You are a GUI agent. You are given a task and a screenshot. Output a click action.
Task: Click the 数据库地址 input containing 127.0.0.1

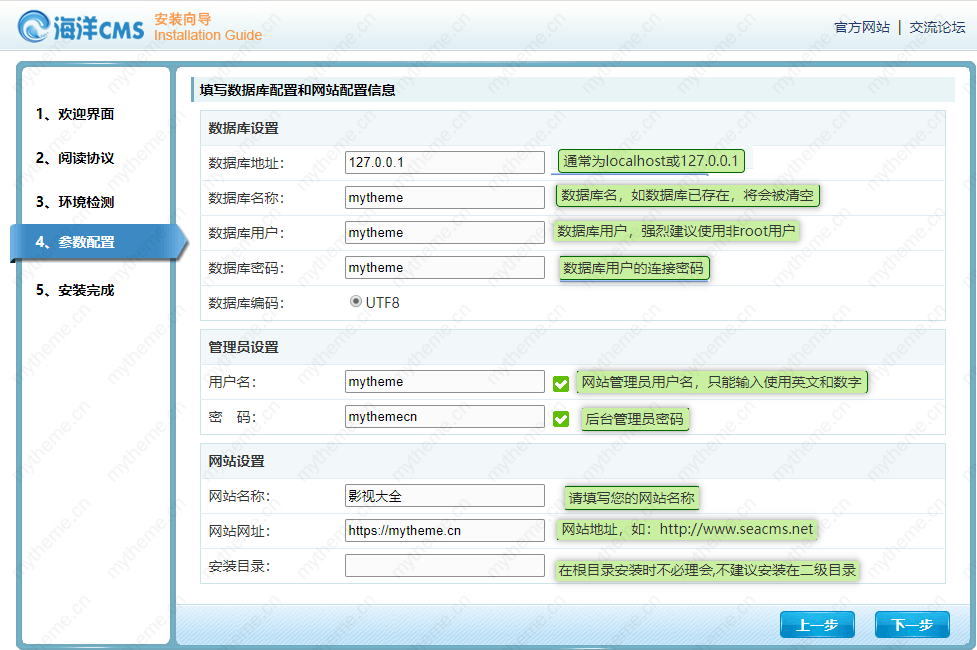point(444,162)
